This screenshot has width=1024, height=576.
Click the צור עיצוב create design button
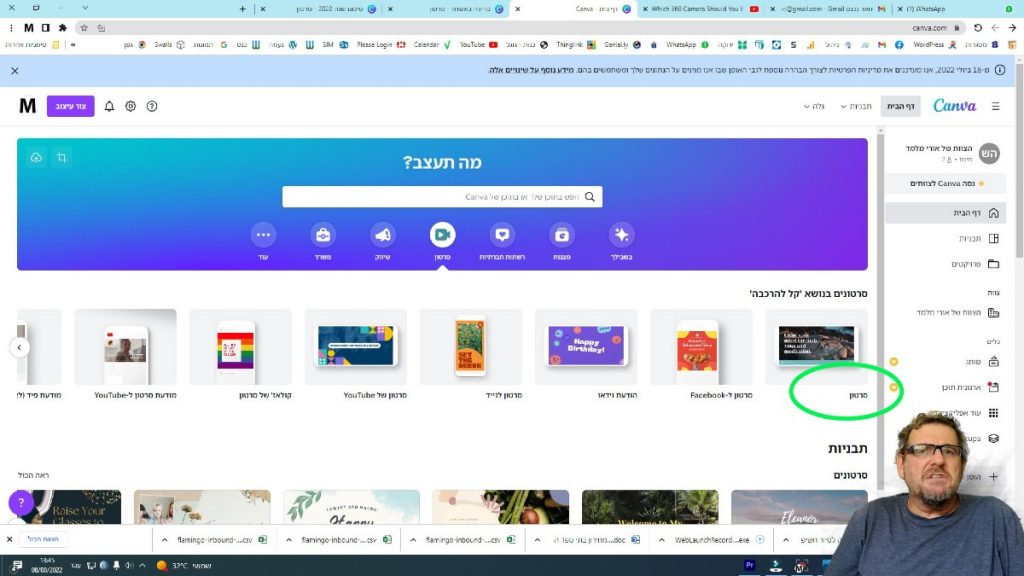click(71, 106)
